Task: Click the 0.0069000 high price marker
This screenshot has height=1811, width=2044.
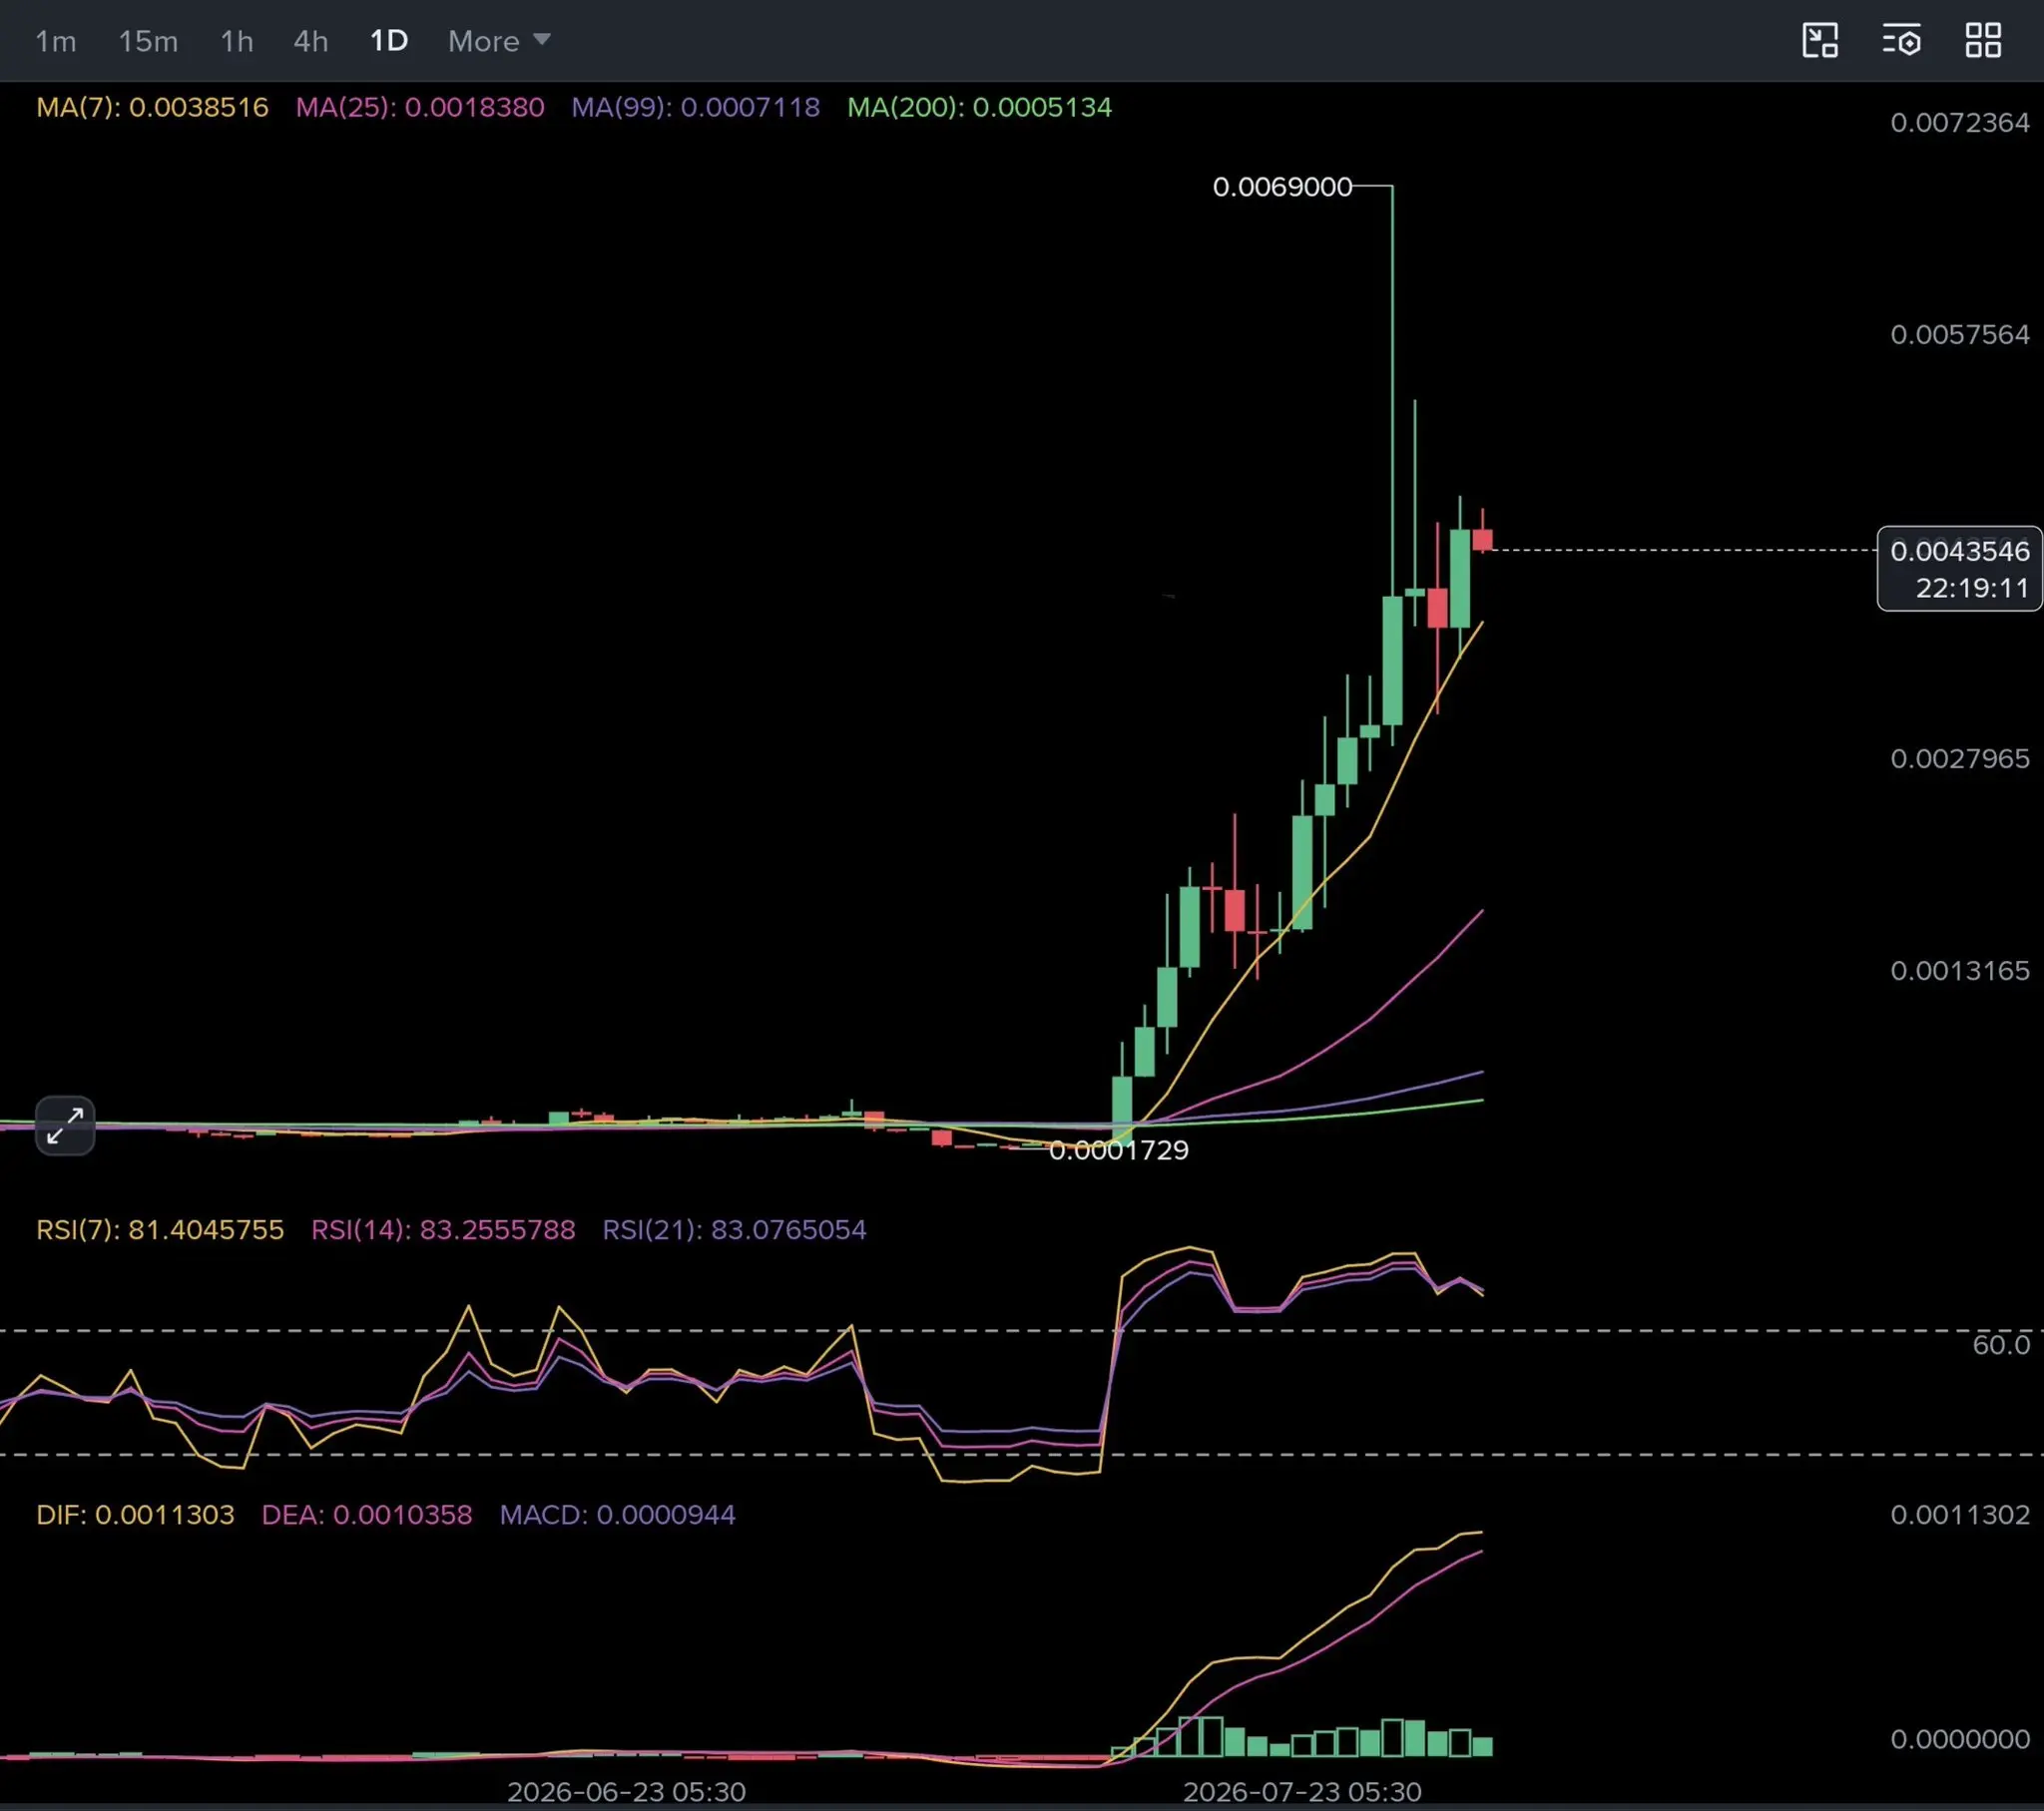Action: click(x=1282, y=187)
